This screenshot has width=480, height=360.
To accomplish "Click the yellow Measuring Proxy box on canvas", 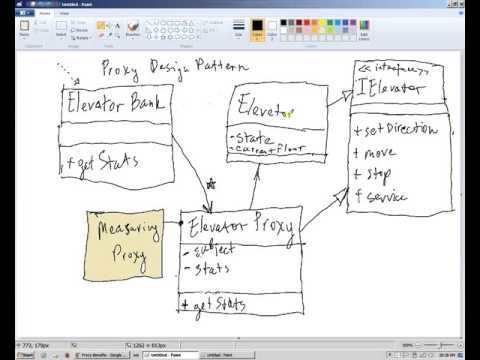I will tap(124, 245).
